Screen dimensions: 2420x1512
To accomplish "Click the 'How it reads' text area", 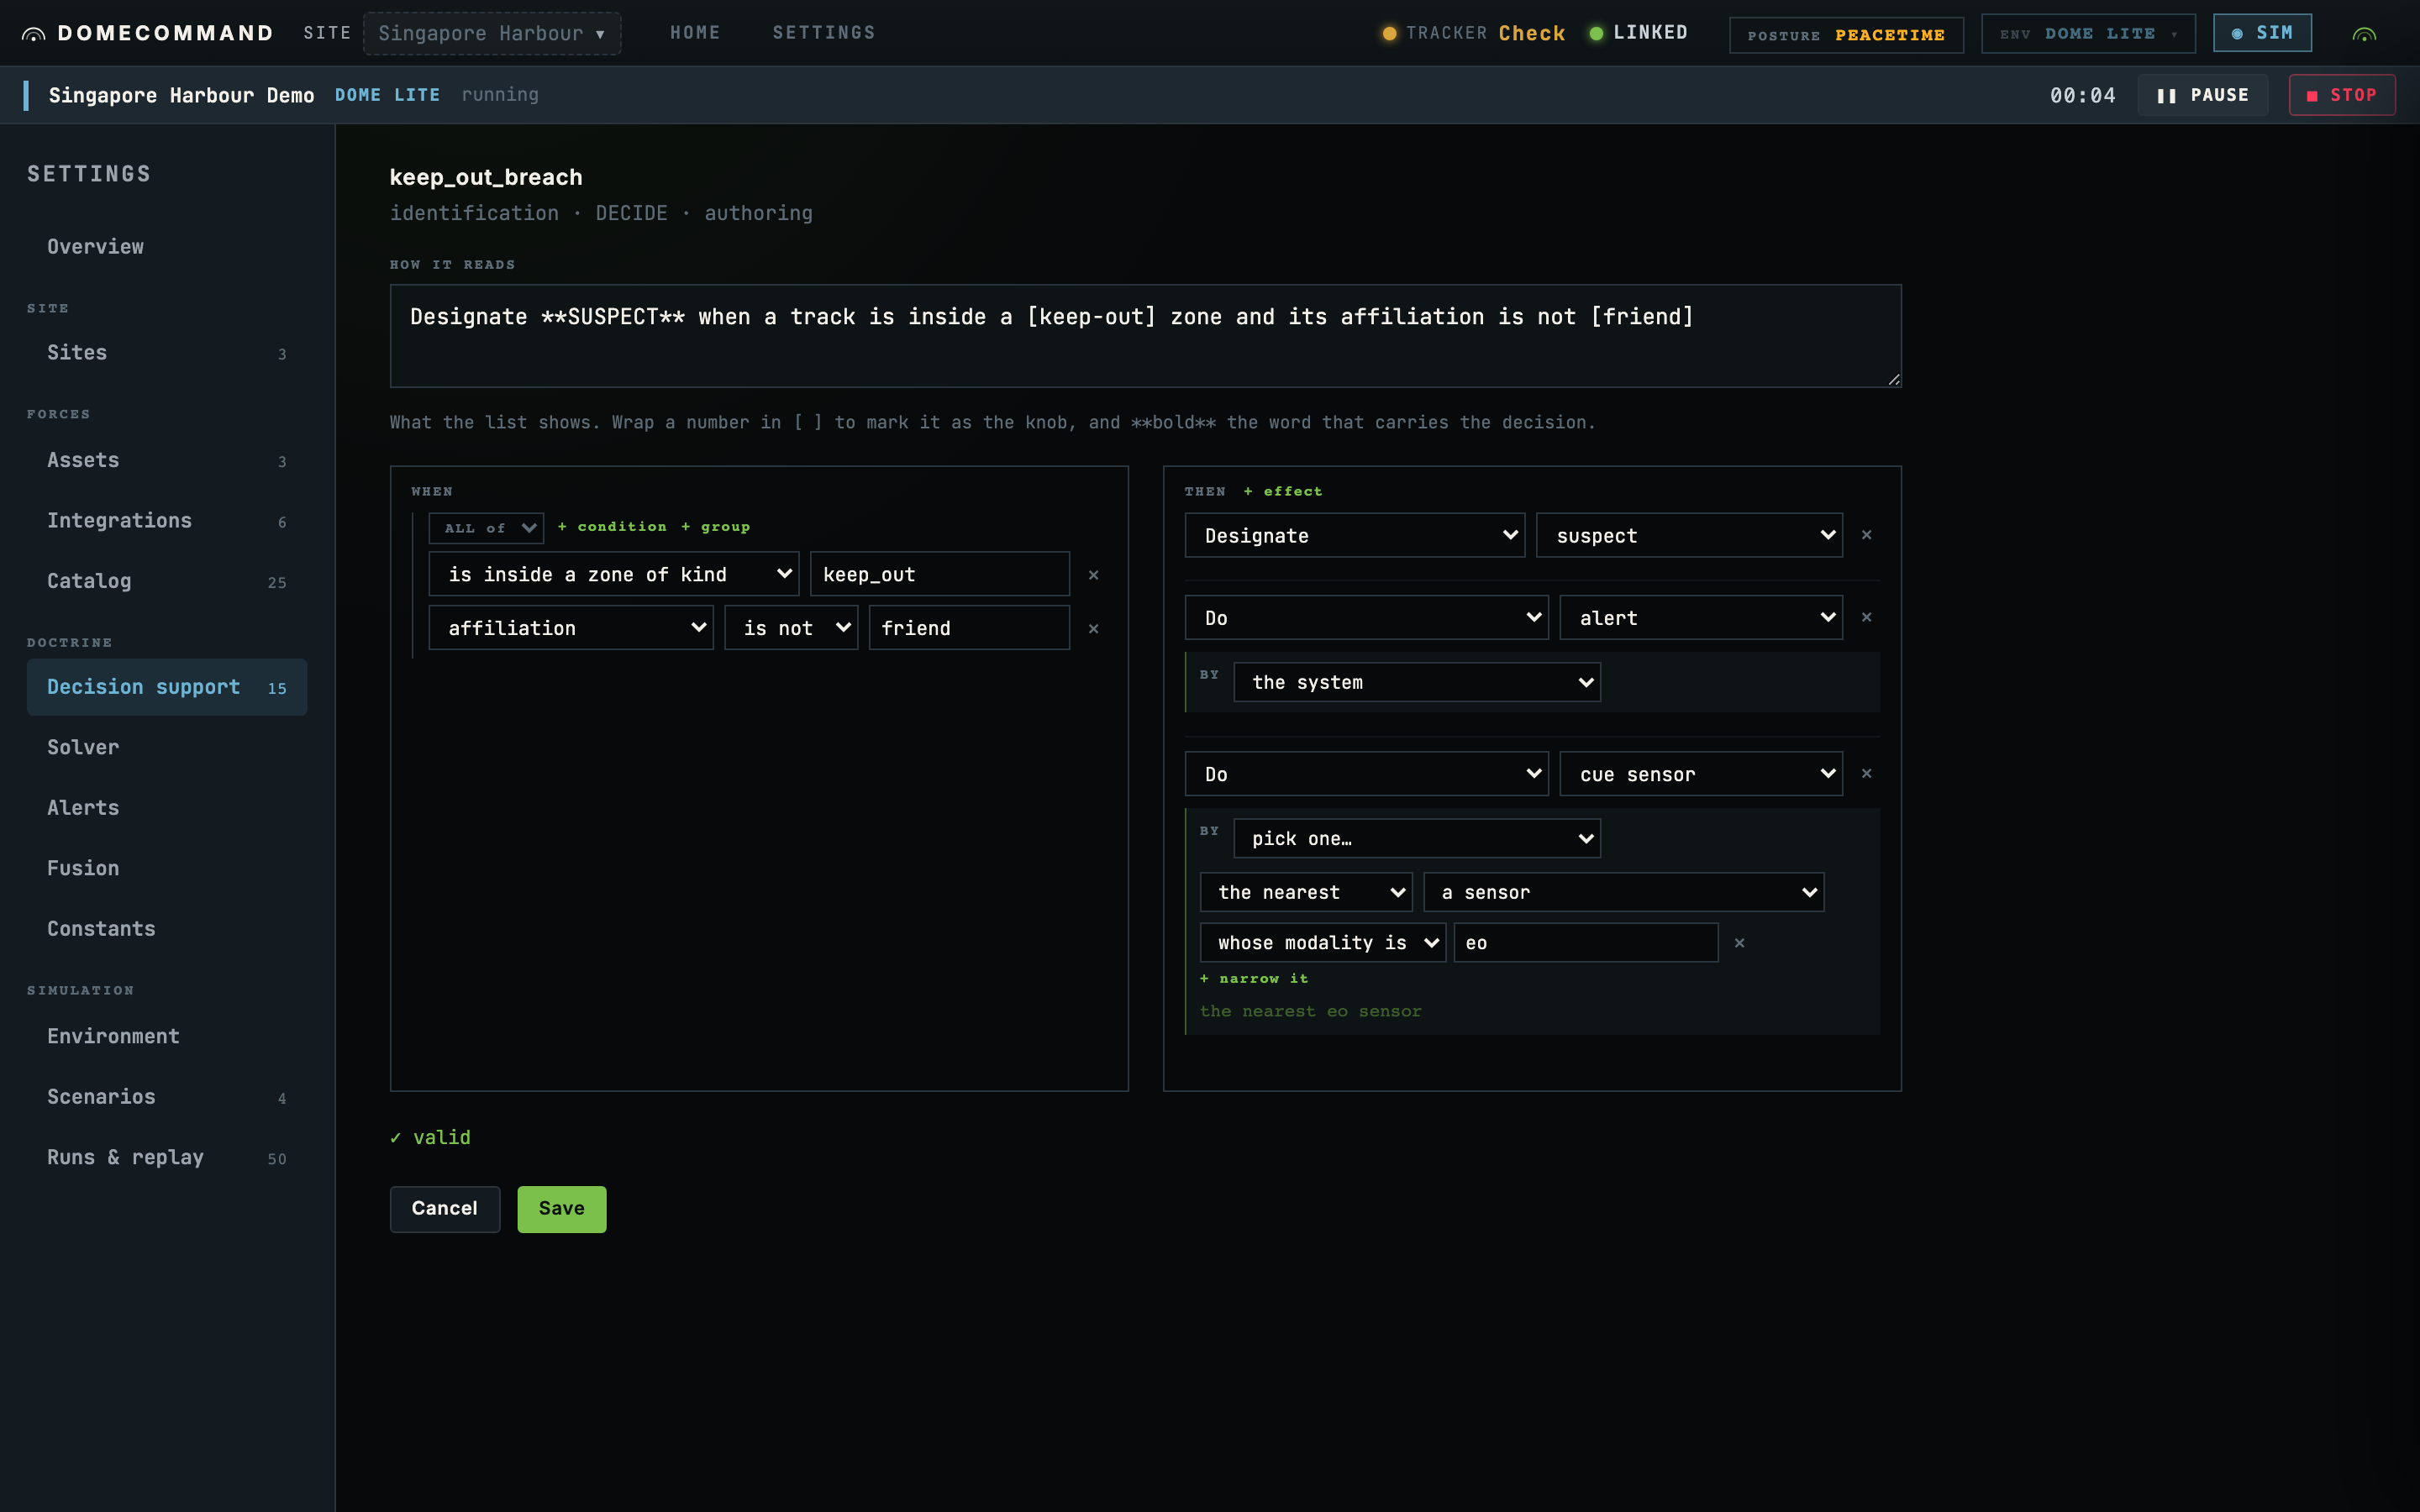I will click(x=1145, y=336).
